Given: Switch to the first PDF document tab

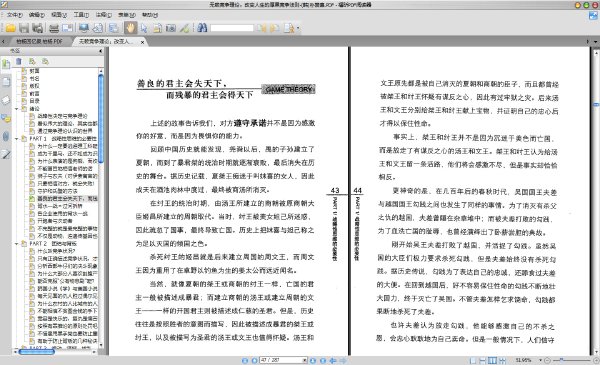Looking at the screenshot, I should click(x=39, y=41).
